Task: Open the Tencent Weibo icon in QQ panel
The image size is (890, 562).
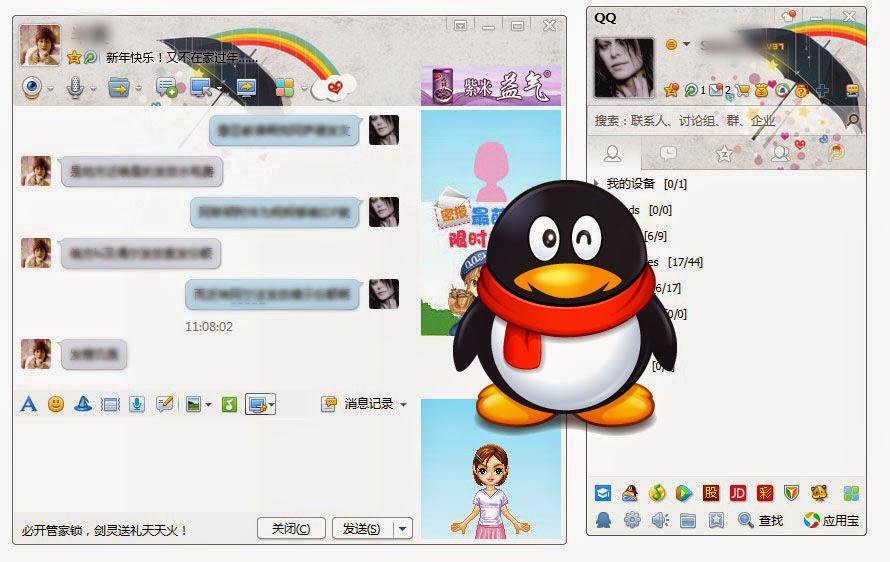Action: (691, 90)
